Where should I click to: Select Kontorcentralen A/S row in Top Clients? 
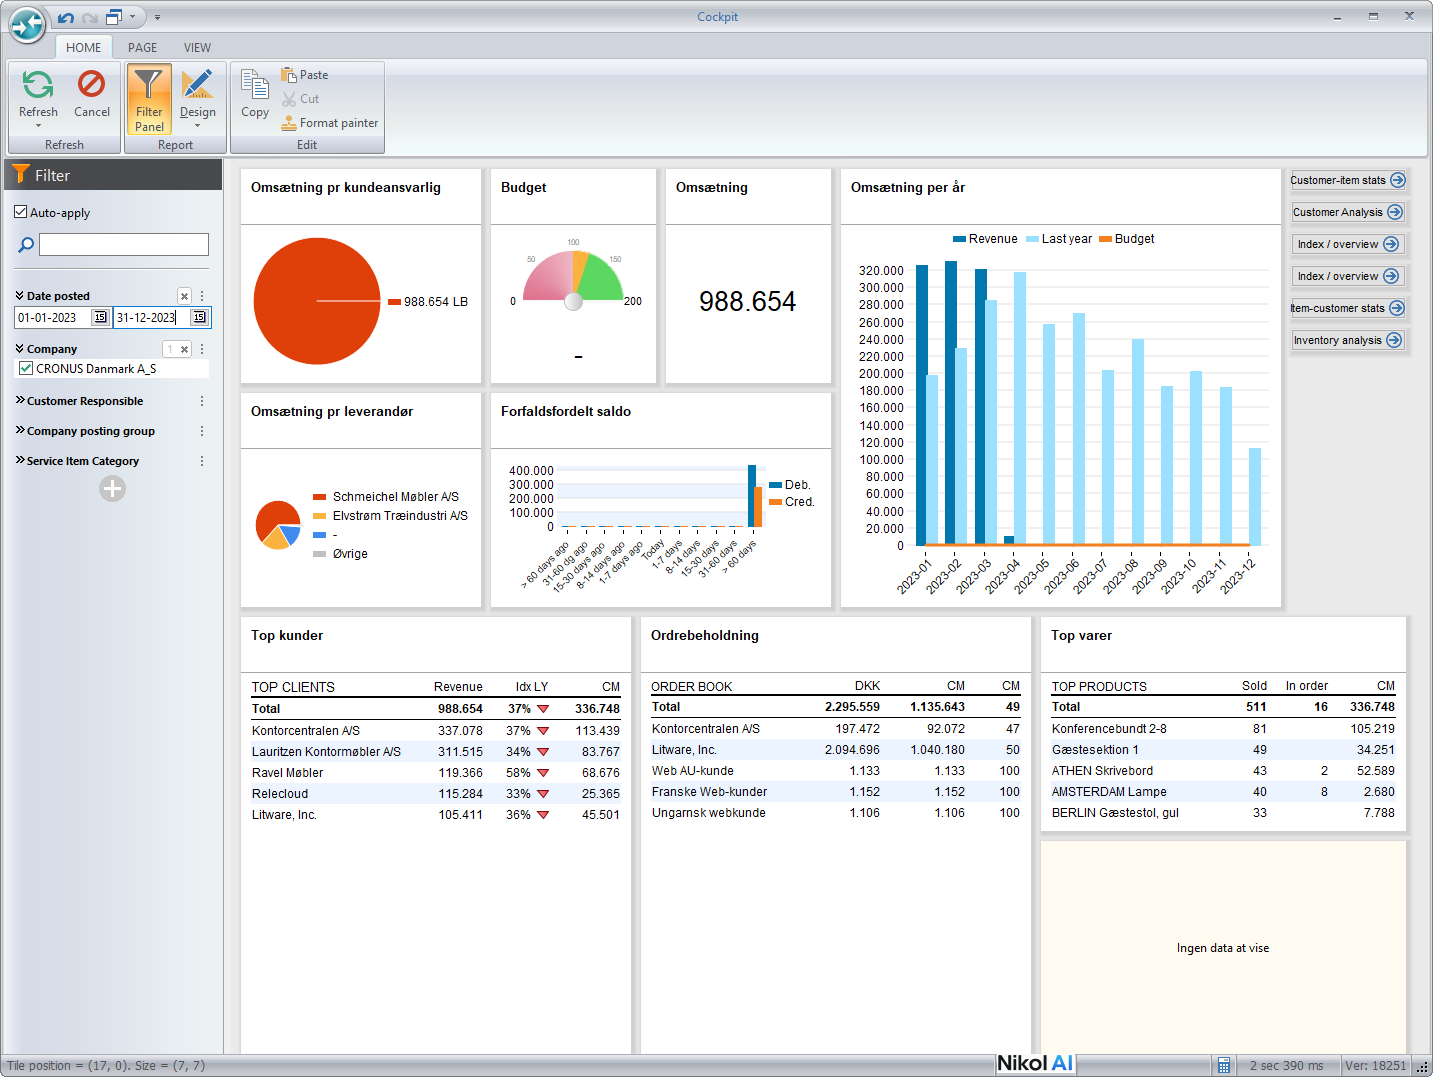pos(436,731)
